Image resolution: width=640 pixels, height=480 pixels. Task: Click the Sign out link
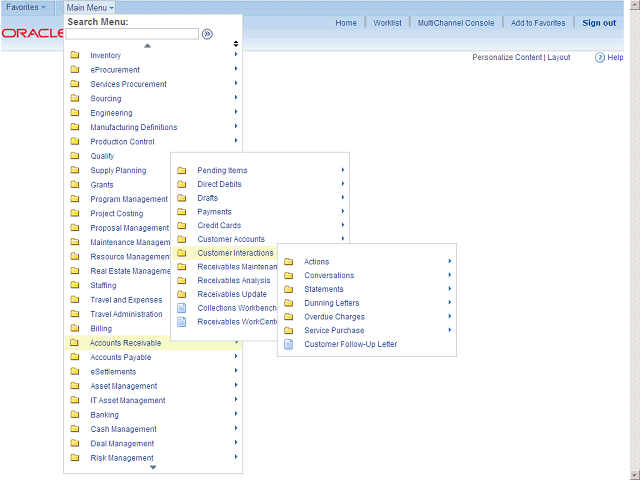coord(599,23)
